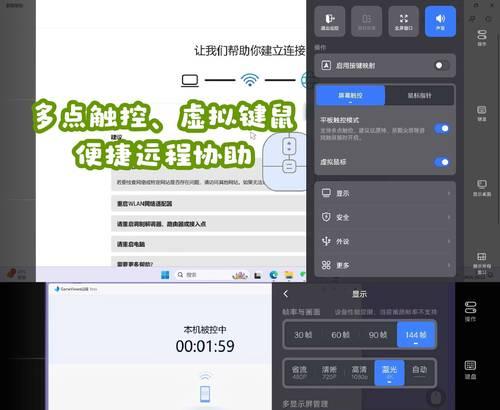Screen dimensions: 500x410
Task: Click the virtual mouse overlay widget
Action: tap(285, 162)
